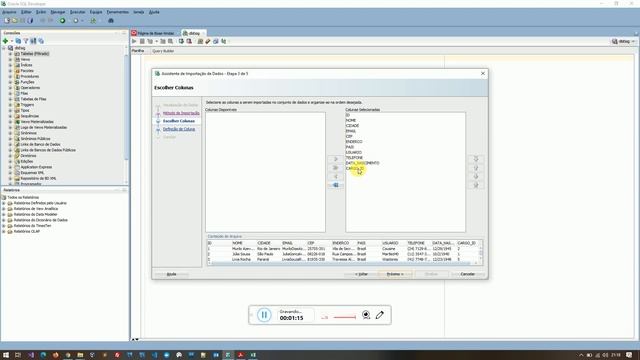Move selected column up one position
The height and width of the screenshot is (360, 640).
click(x=476, y=168)
